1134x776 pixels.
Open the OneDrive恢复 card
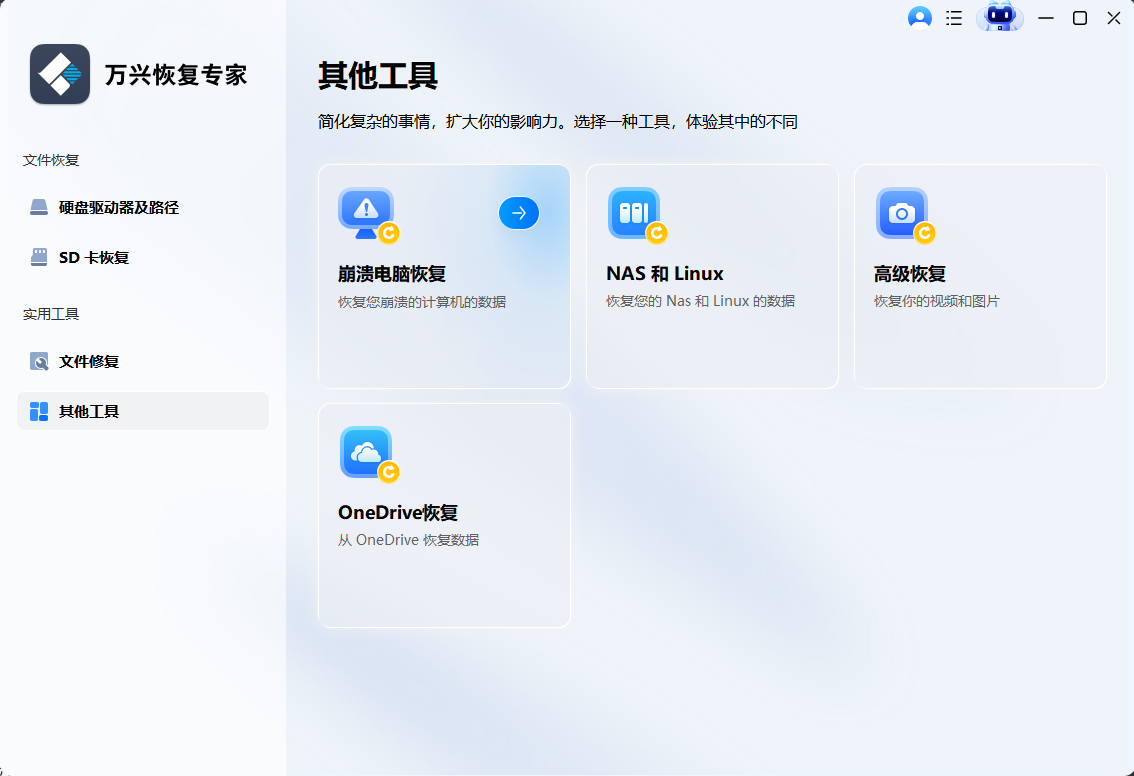pos(443,515)
